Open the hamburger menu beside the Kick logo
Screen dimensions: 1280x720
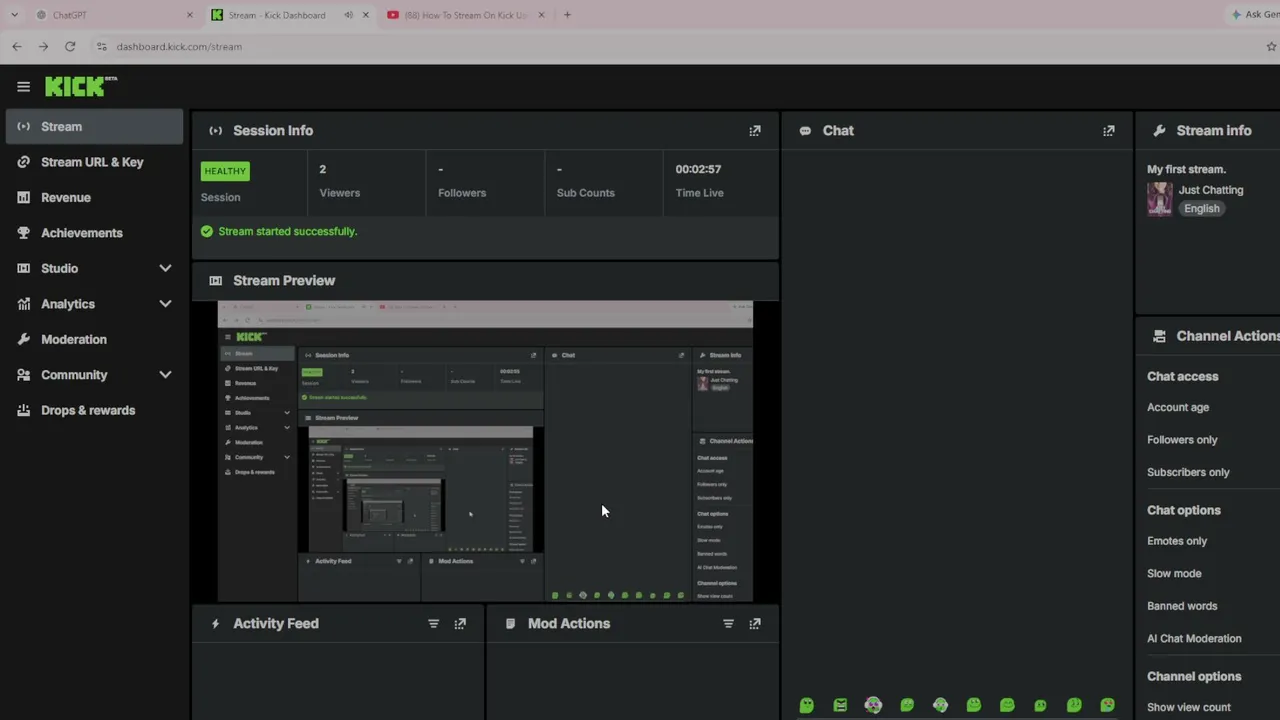23,87
